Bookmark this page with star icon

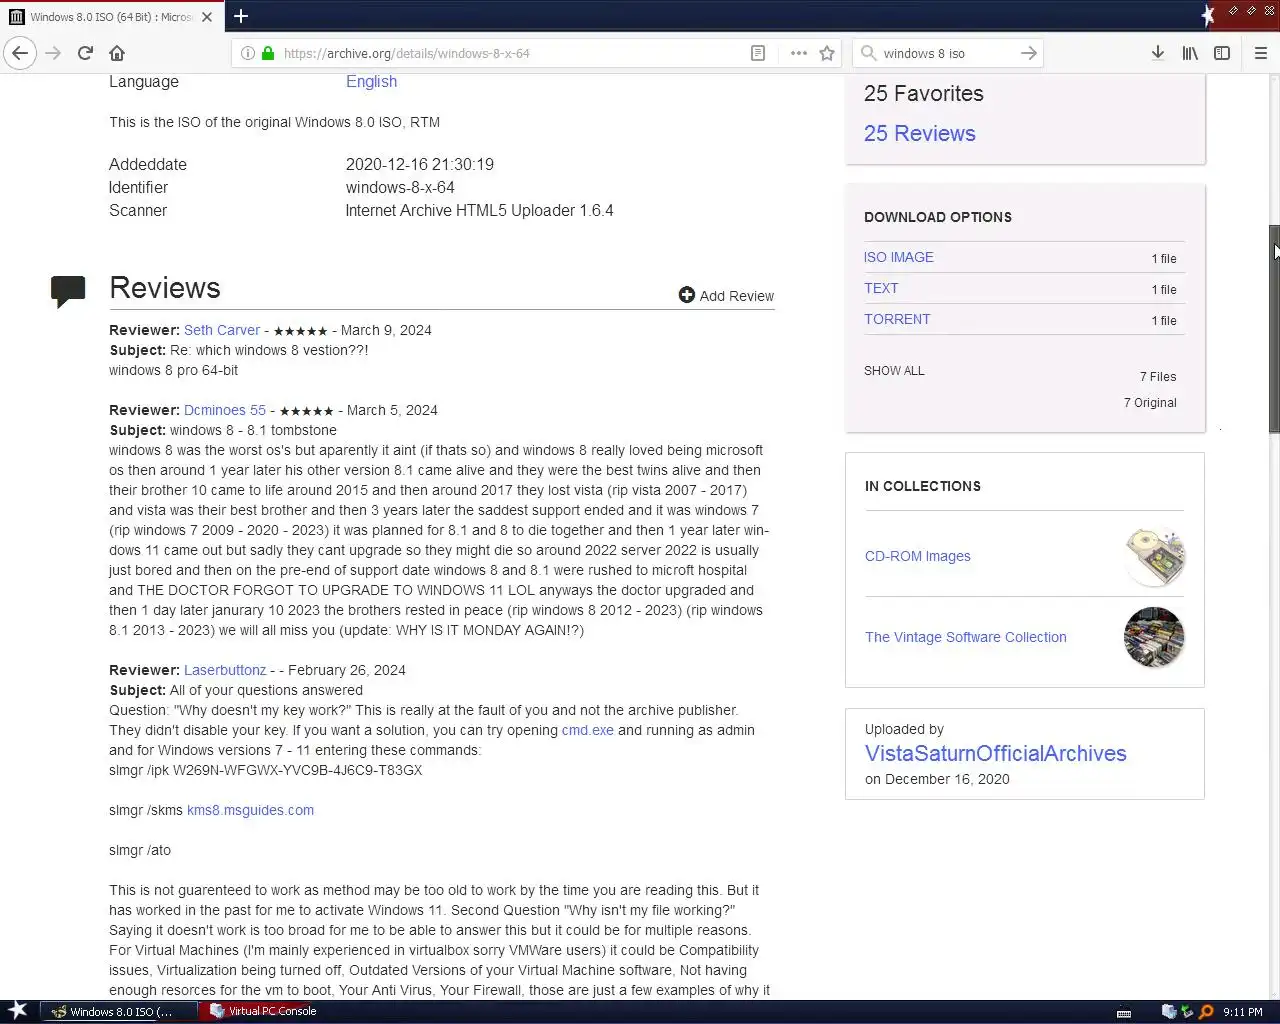tap(827, 53)
